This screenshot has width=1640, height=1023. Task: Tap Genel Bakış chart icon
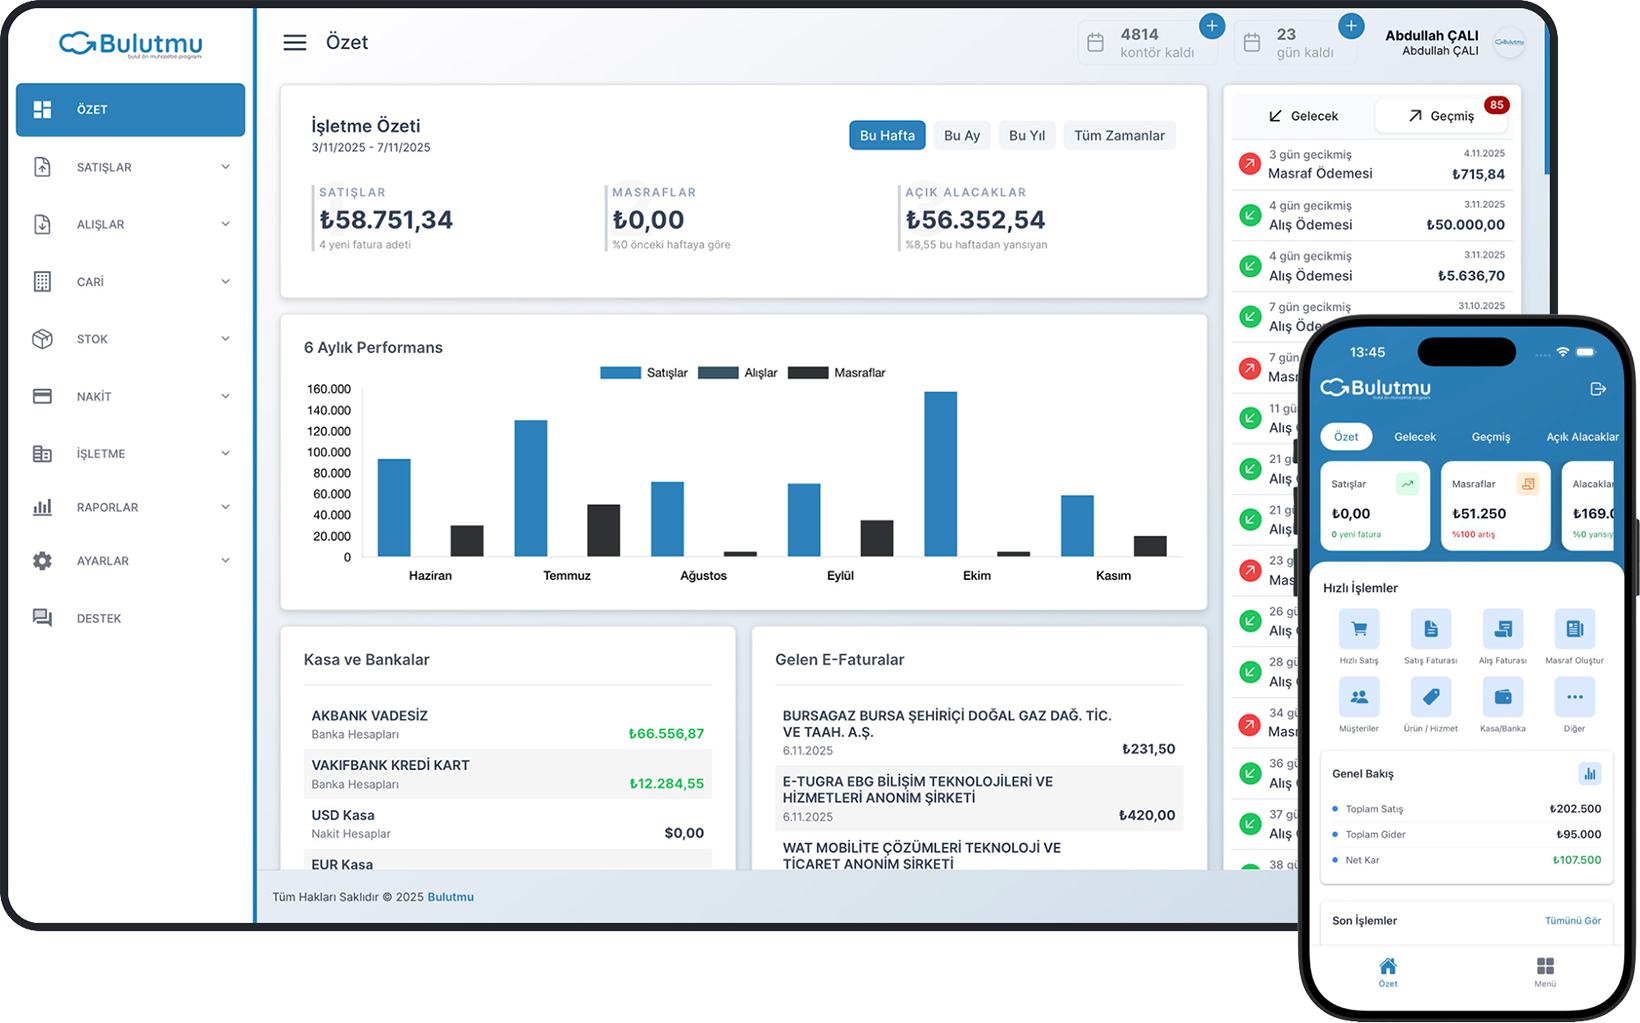coord(1589,773)
